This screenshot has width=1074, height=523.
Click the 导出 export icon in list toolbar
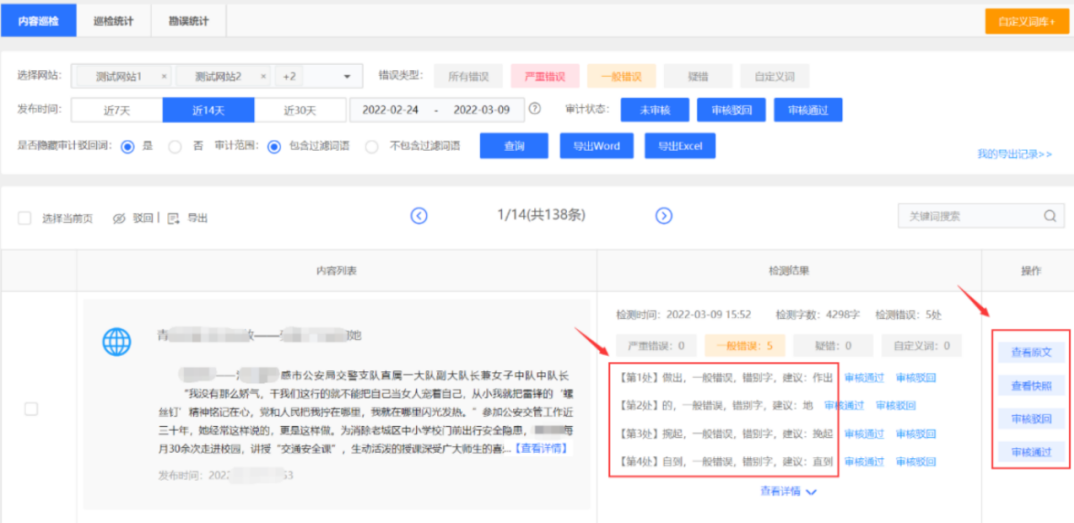[x=173, y=218]
